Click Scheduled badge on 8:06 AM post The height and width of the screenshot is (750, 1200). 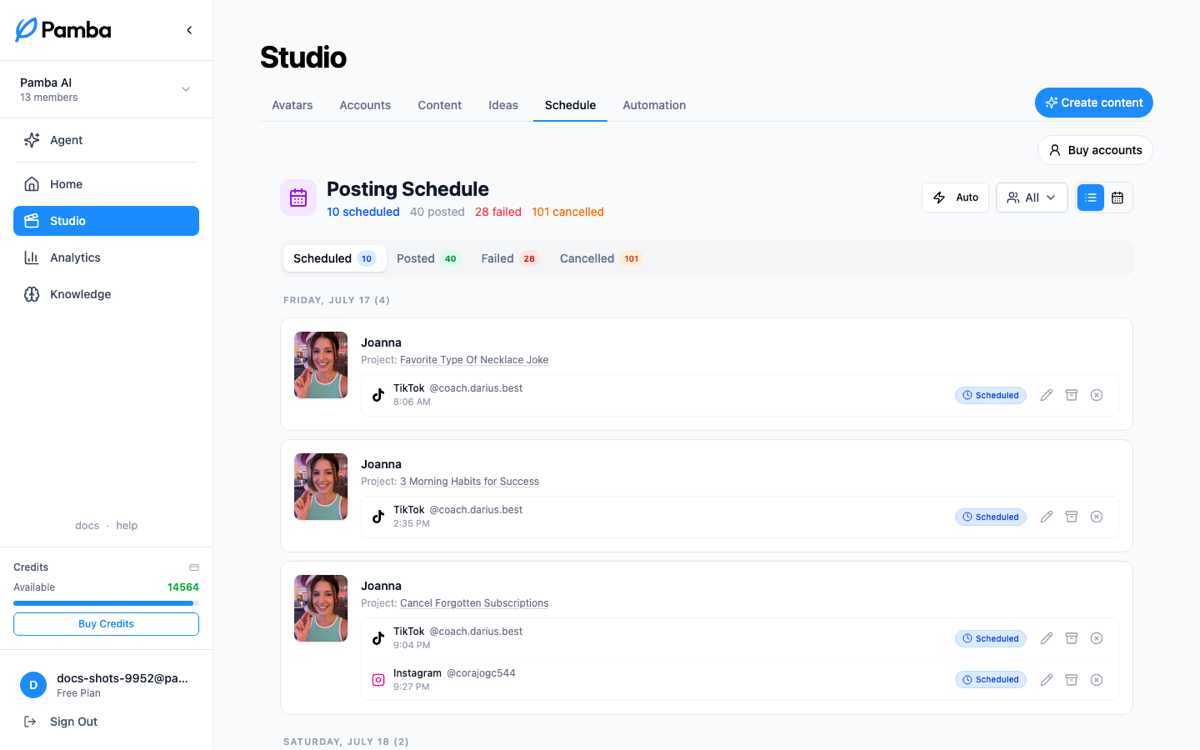(990, 395)
